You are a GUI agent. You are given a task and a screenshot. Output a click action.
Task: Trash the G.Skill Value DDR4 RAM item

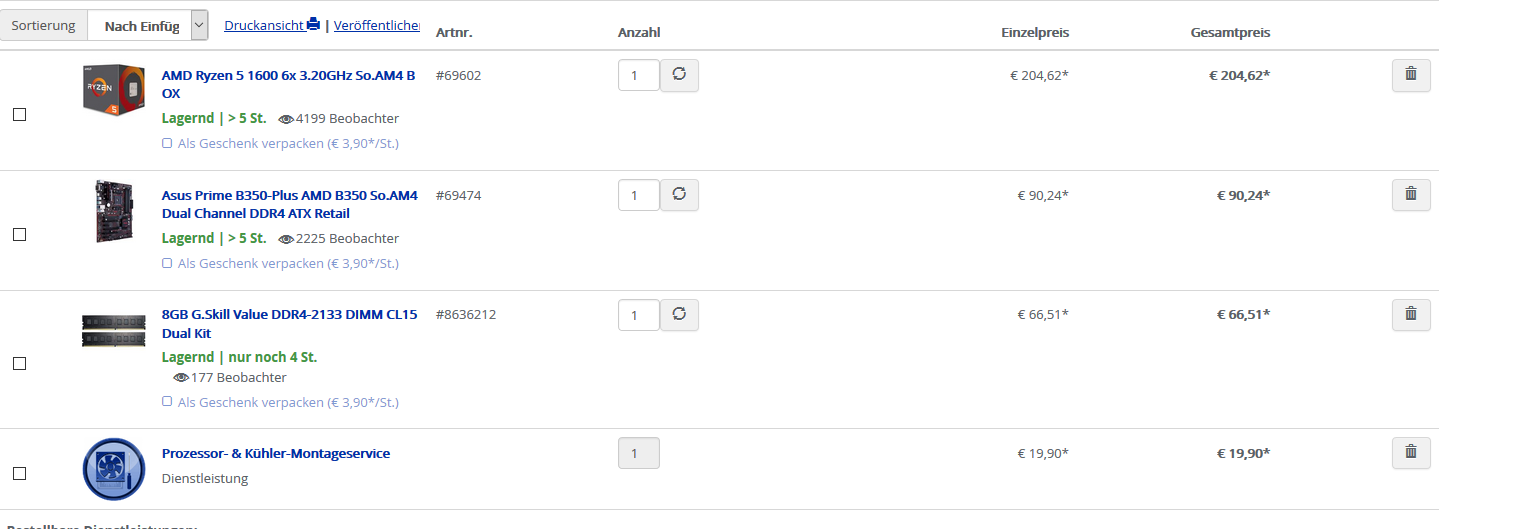coord(1411,315)
